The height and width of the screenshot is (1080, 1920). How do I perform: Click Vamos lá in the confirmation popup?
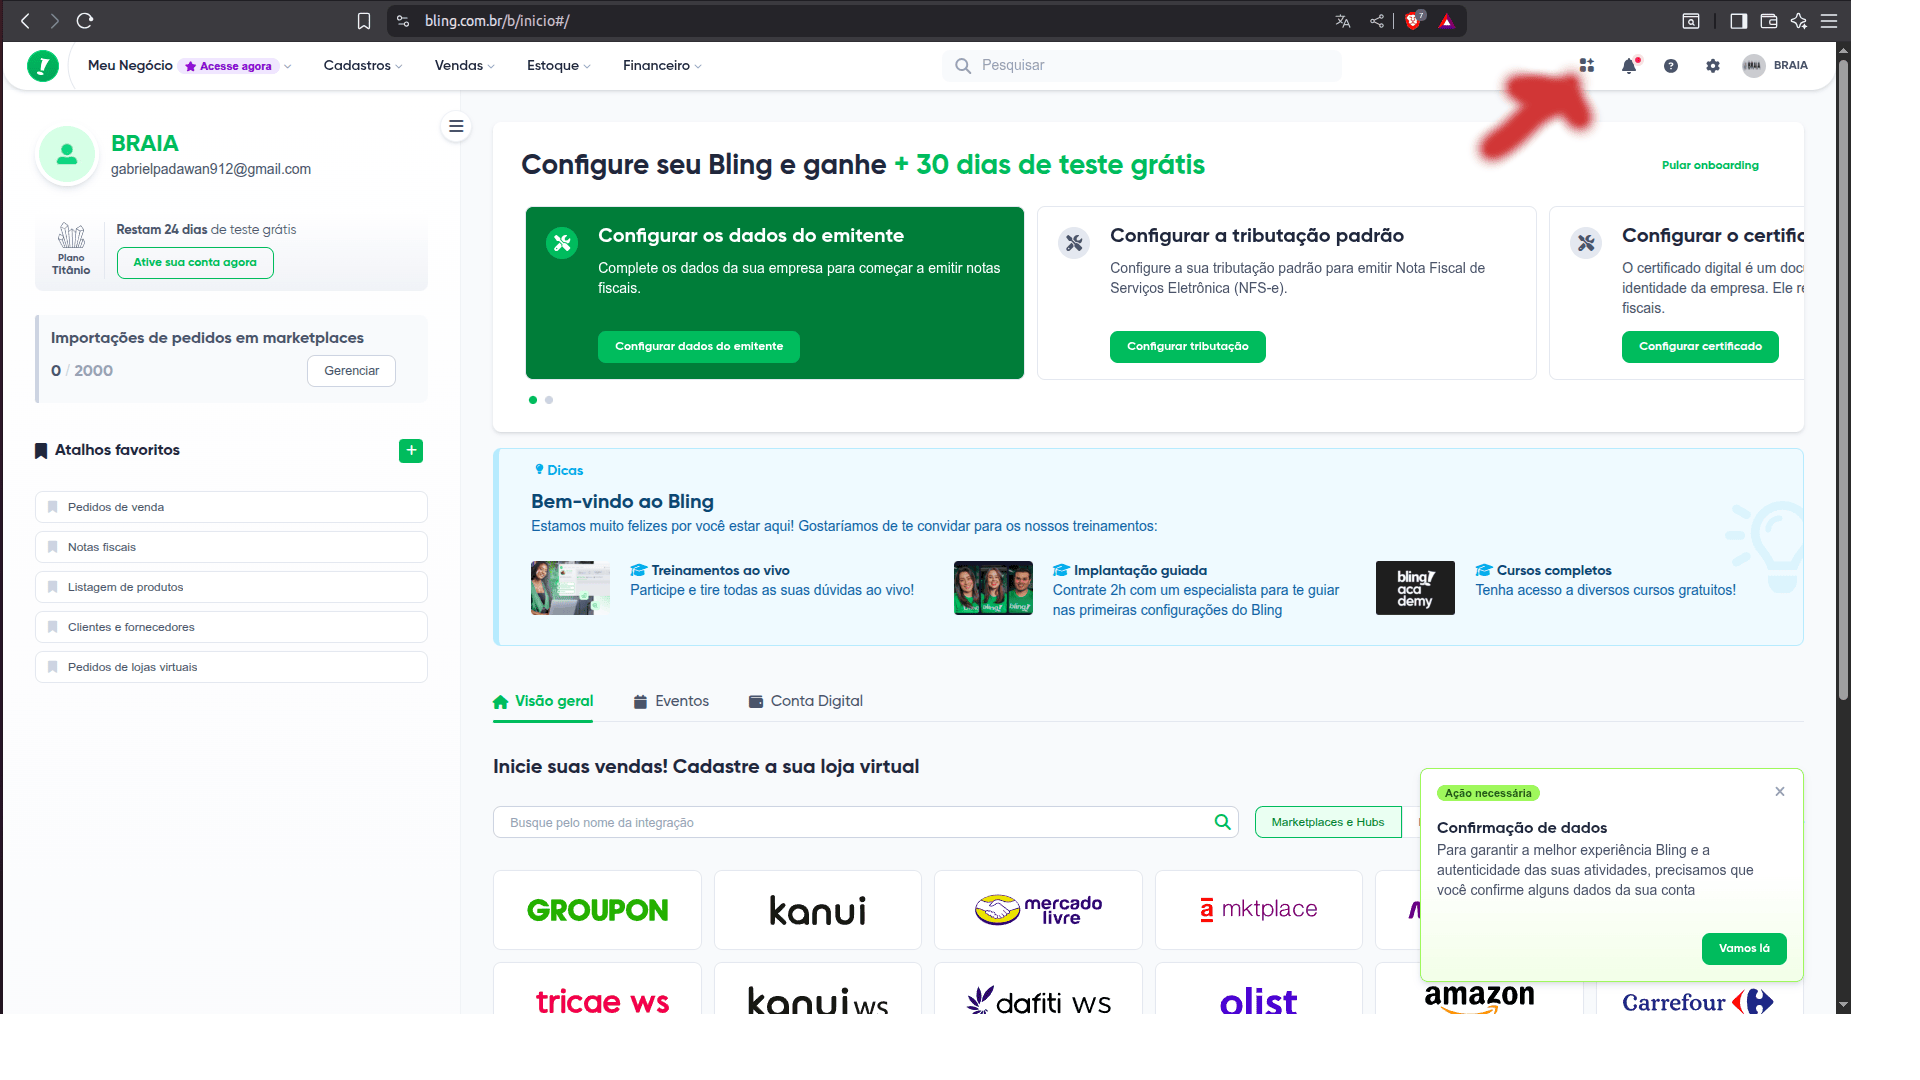(x=1743, y=948)
